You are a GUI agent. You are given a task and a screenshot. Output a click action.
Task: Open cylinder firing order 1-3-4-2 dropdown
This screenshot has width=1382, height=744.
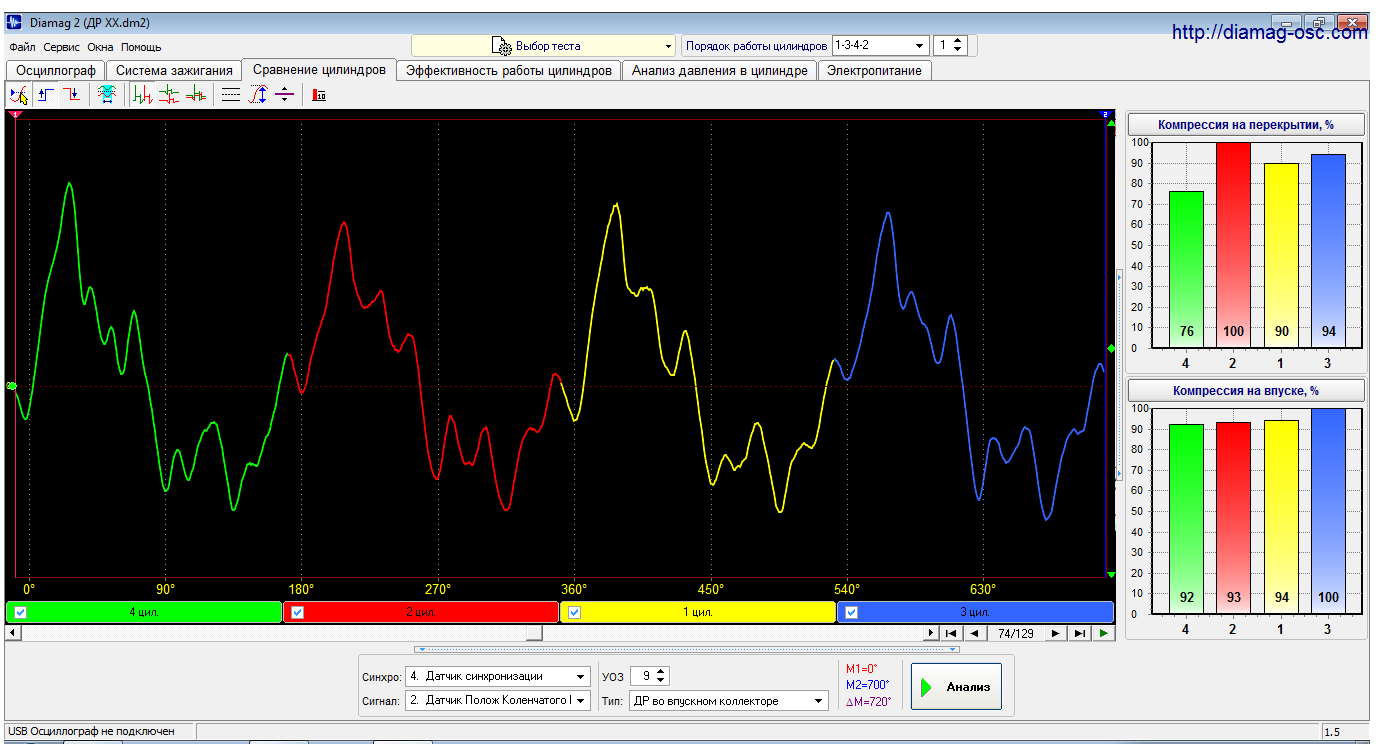pyautogui.click(x=880, y=46)
